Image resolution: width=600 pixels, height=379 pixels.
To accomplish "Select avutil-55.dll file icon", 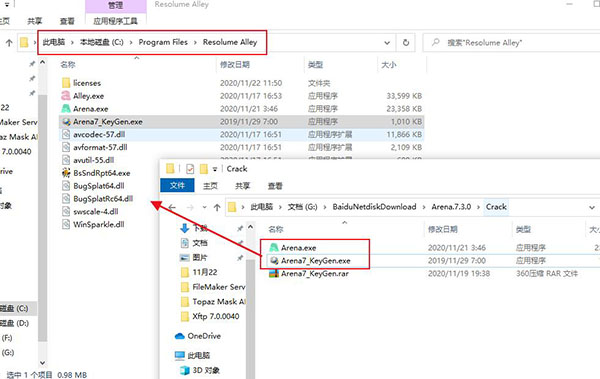I will point(66,160).
